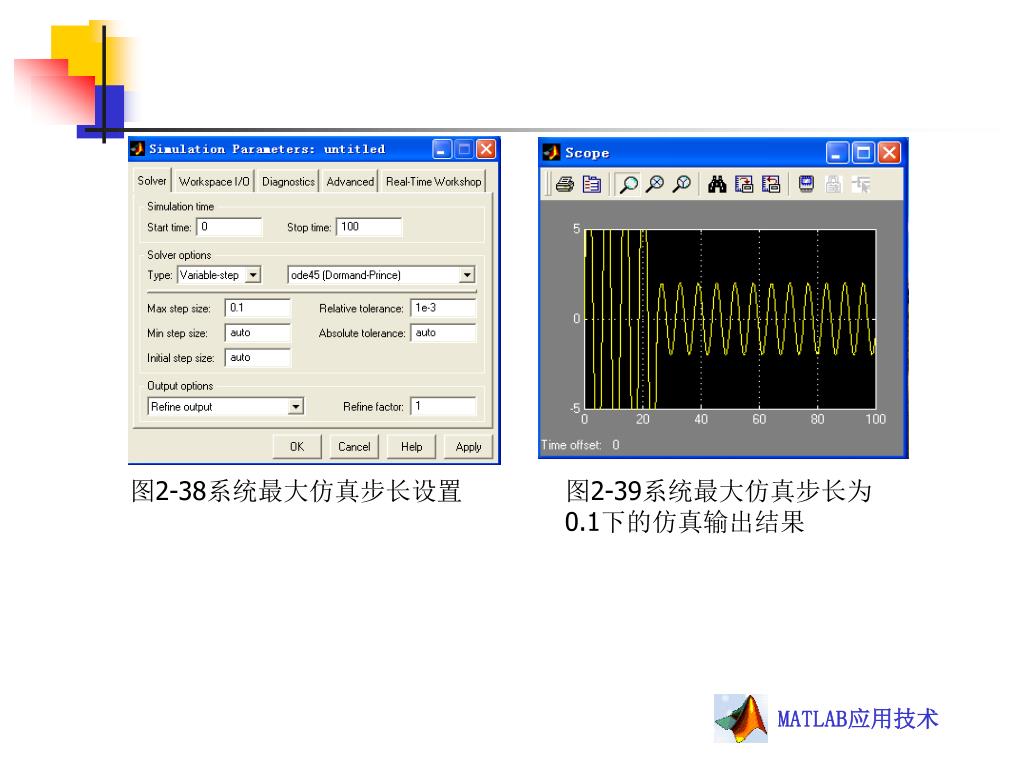
Task: Close the Simulation Parameters dialog
Action: pyautogui.click(x=486, y=150)
